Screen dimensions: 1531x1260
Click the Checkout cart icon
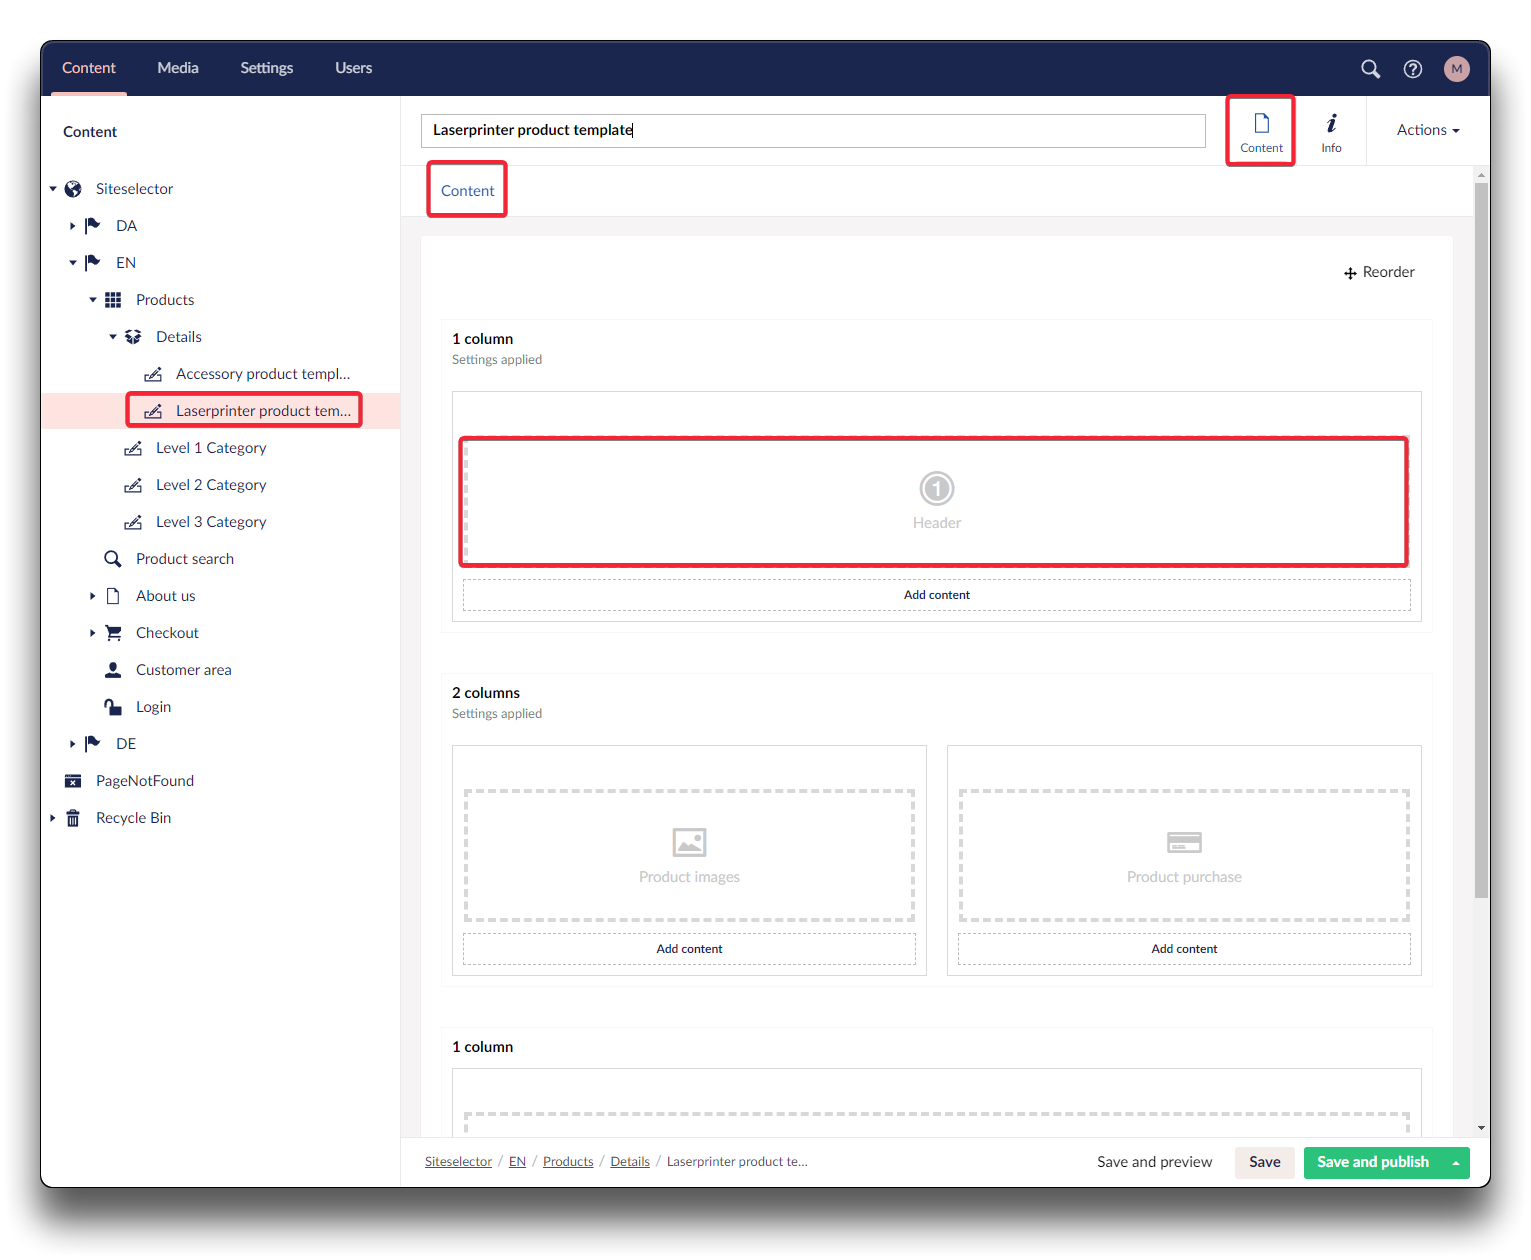click(114, 633)
